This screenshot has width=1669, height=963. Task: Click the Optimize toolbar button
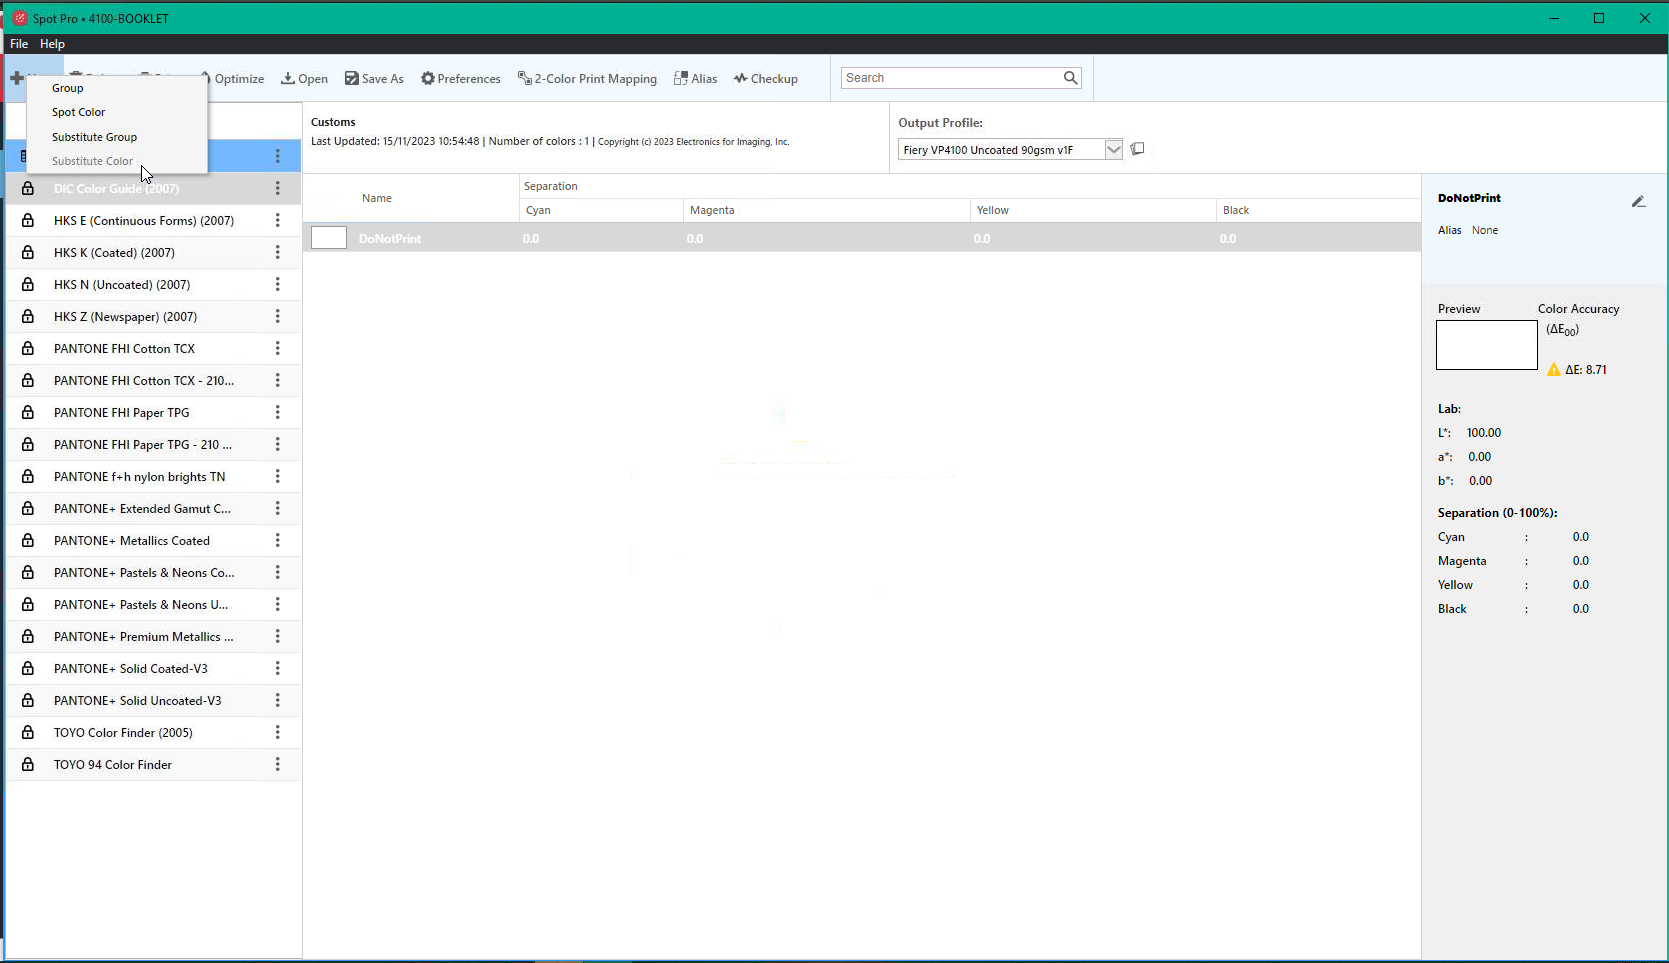232,78
